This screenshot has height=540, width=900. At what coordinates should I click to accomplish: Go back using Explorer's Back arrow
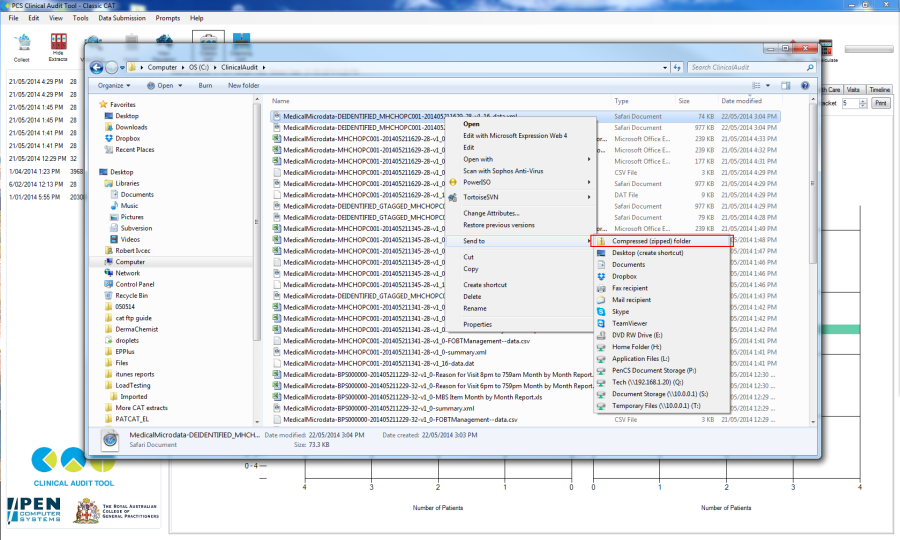(x=96, y=68)
